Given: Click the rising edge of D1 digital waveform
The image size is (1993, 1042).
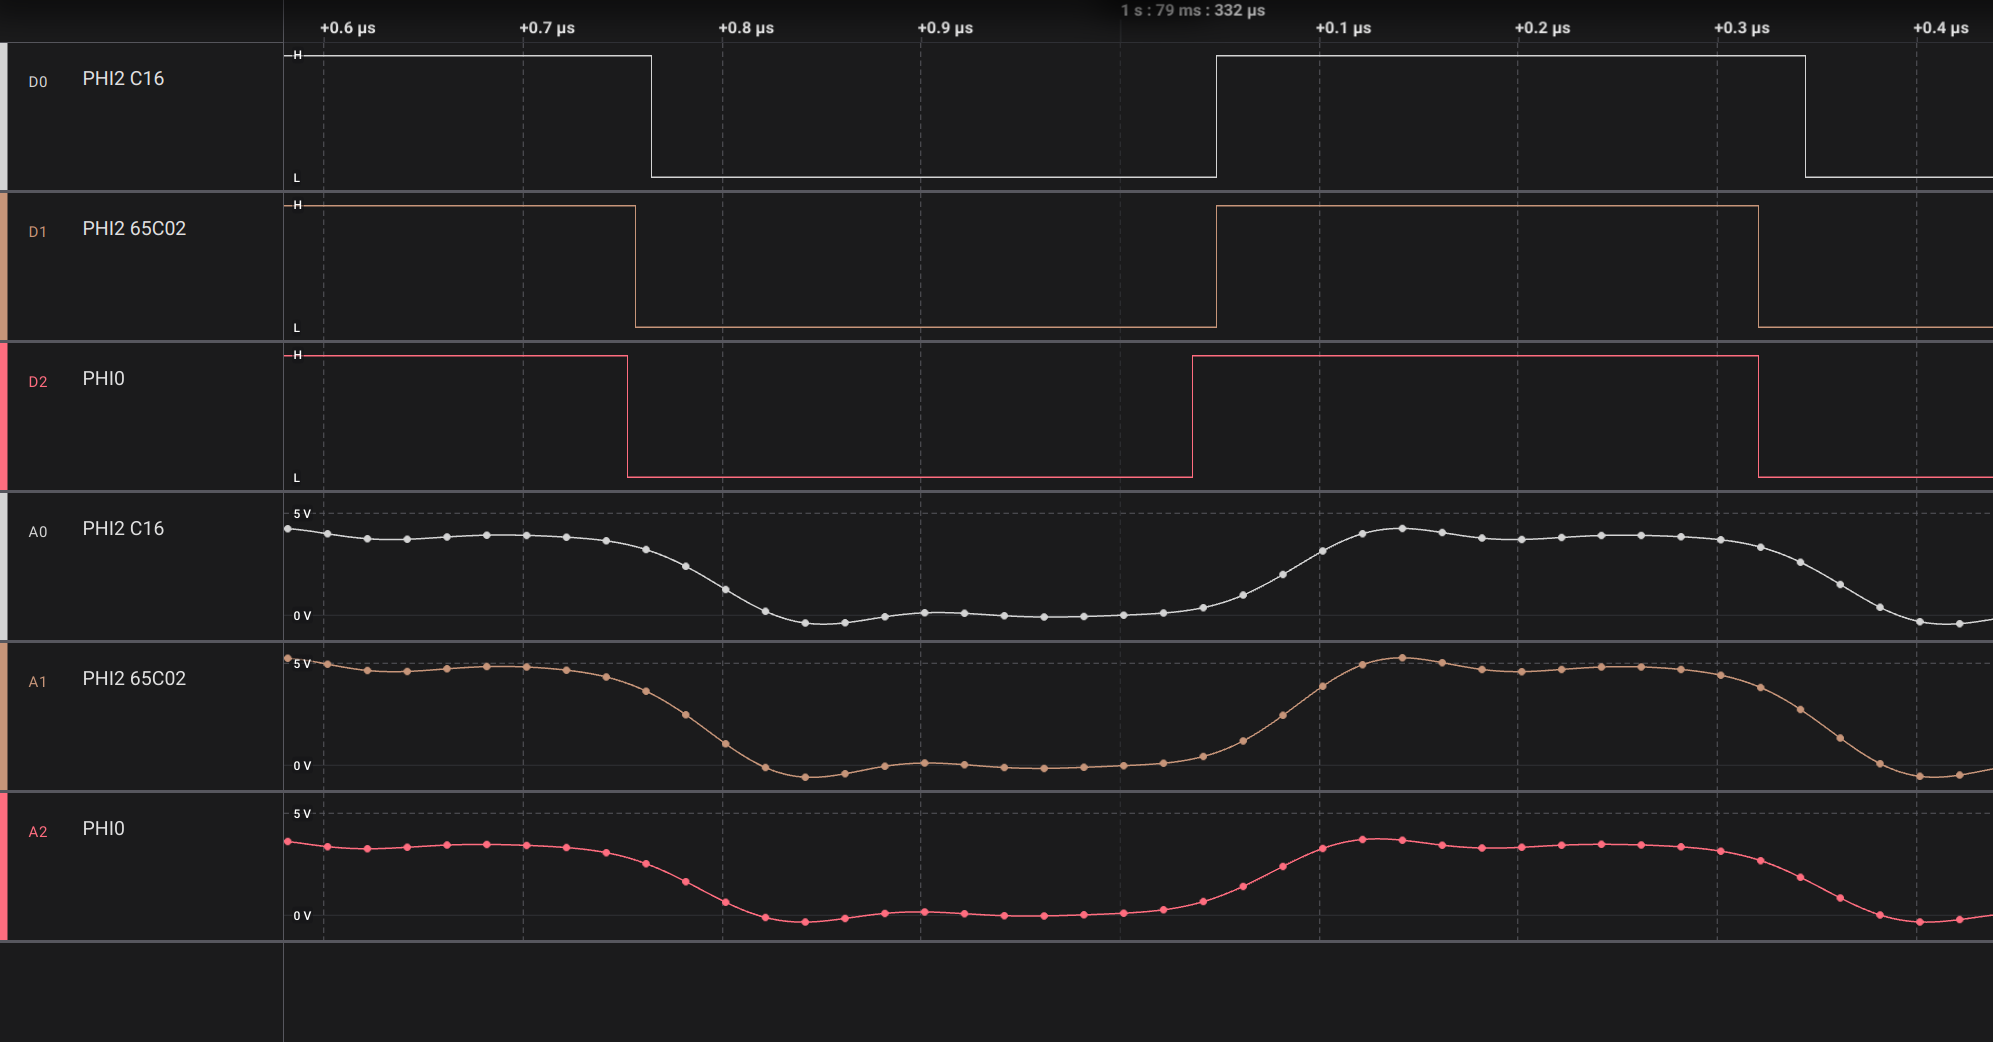Looking at the screenshot, I should click(x=1217, y=266).
